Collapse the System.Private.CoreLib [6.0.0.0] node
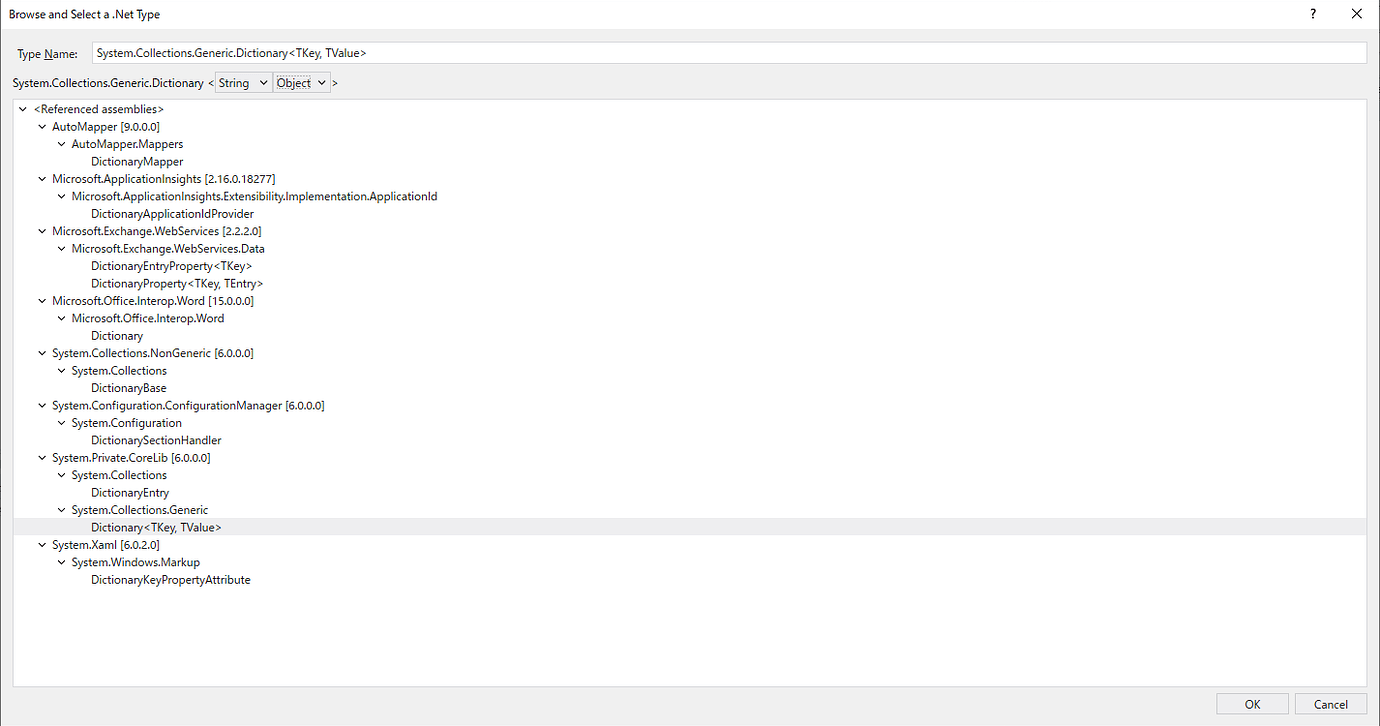The height and width of the screenshot is (726, 1380). pos(41,457)
